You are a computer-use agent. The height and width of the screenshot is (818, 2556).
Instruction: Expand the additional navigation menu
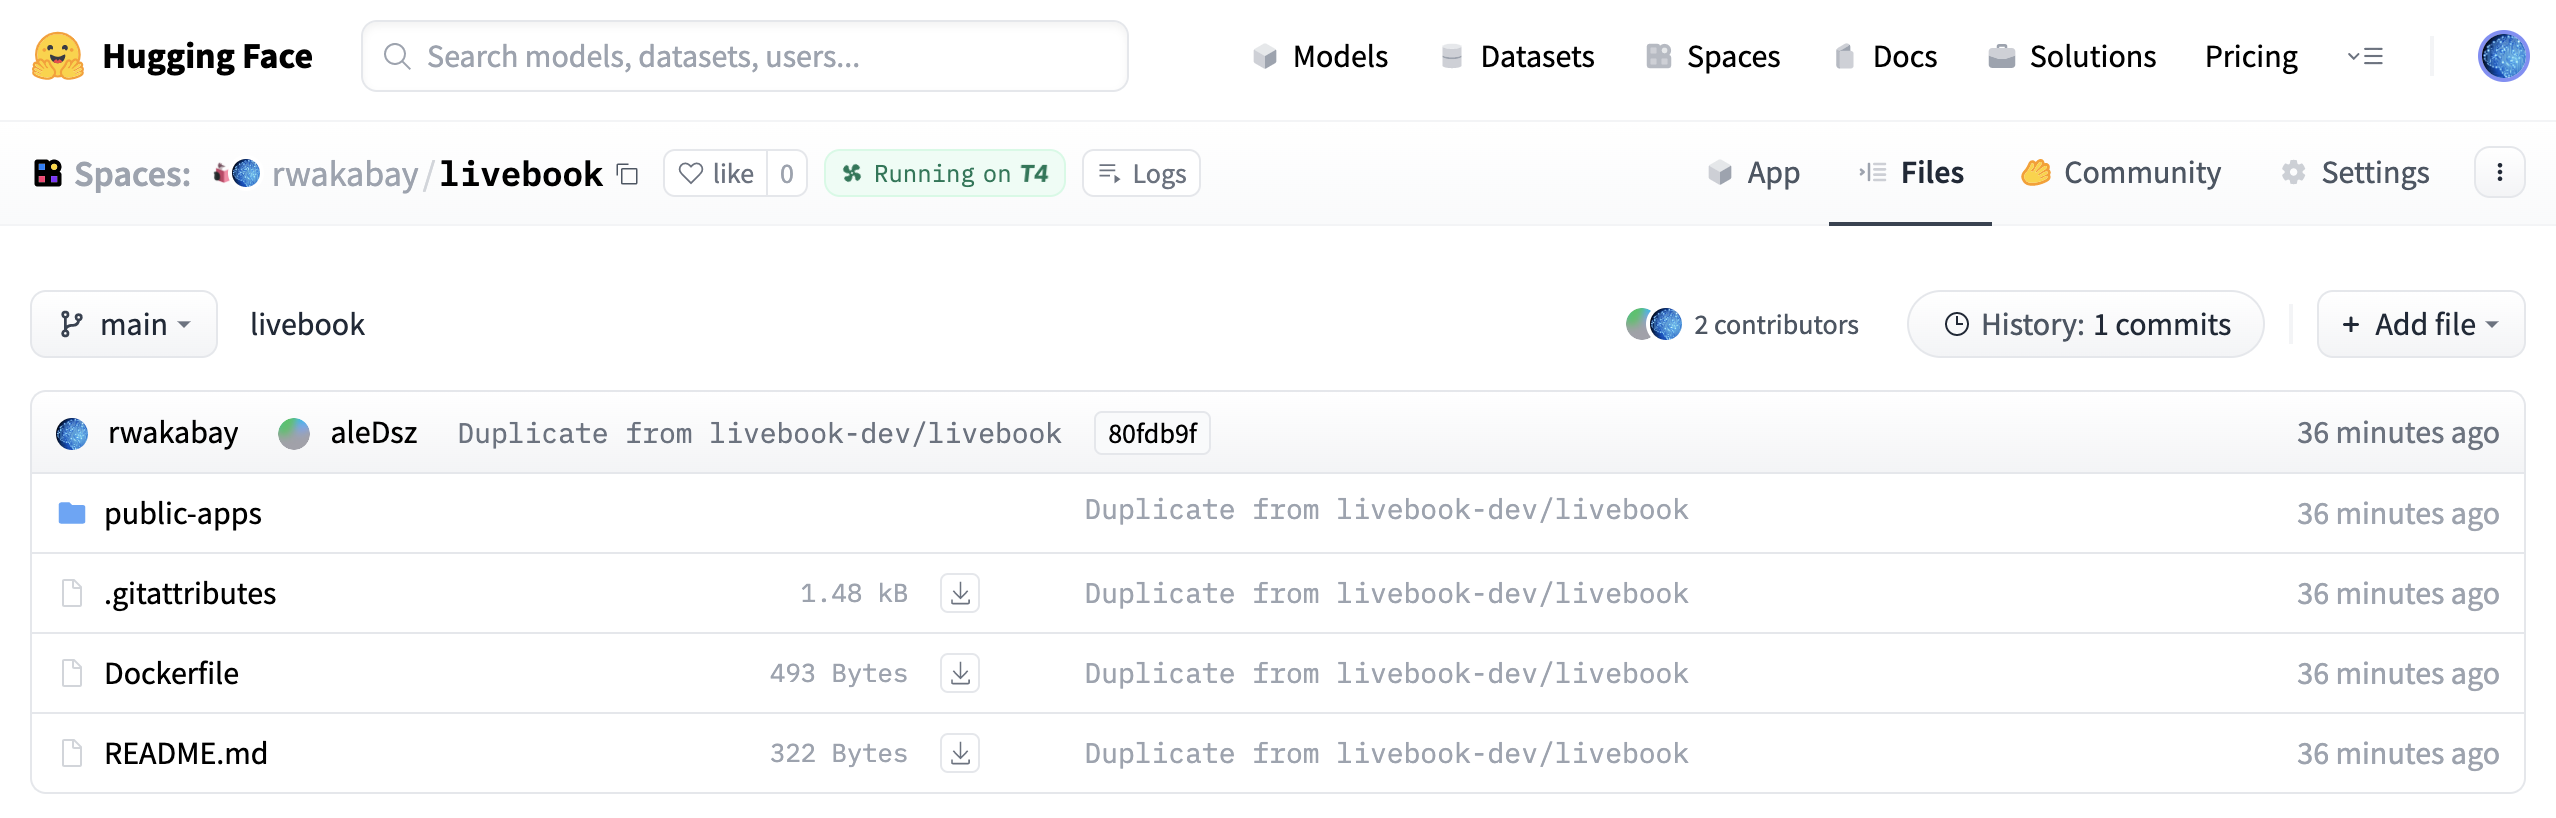[x=2365, y=56]
